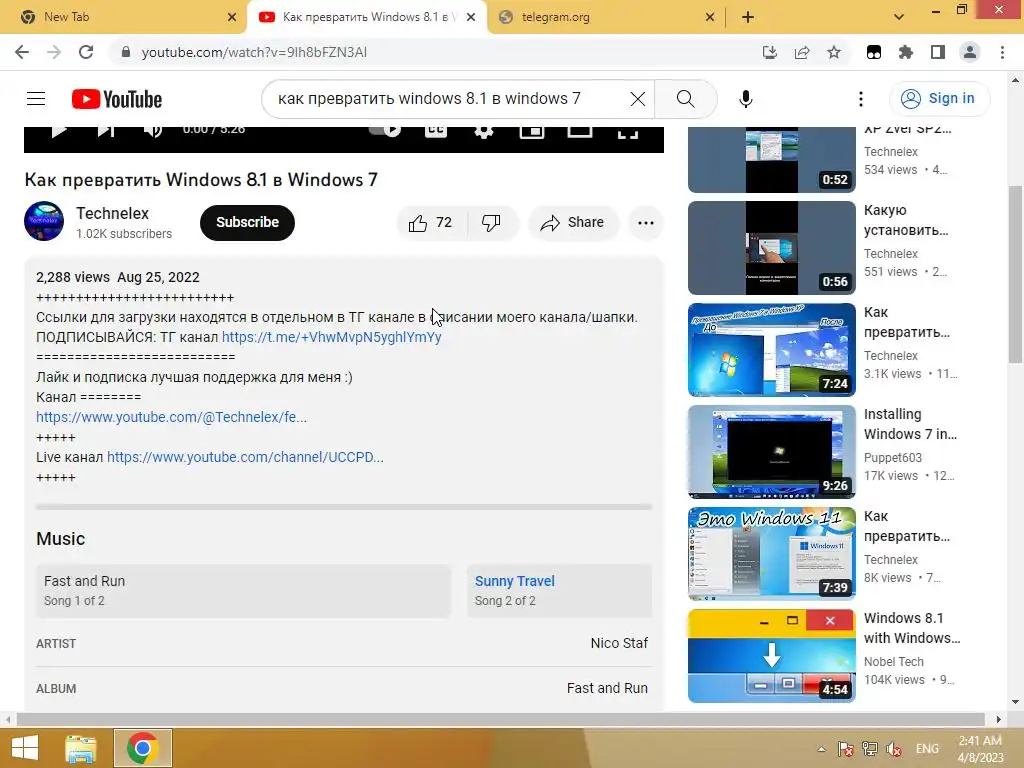Open the Live channel UCCPD link
This screenshot has height=768, width=1024.
coord(245,457)
